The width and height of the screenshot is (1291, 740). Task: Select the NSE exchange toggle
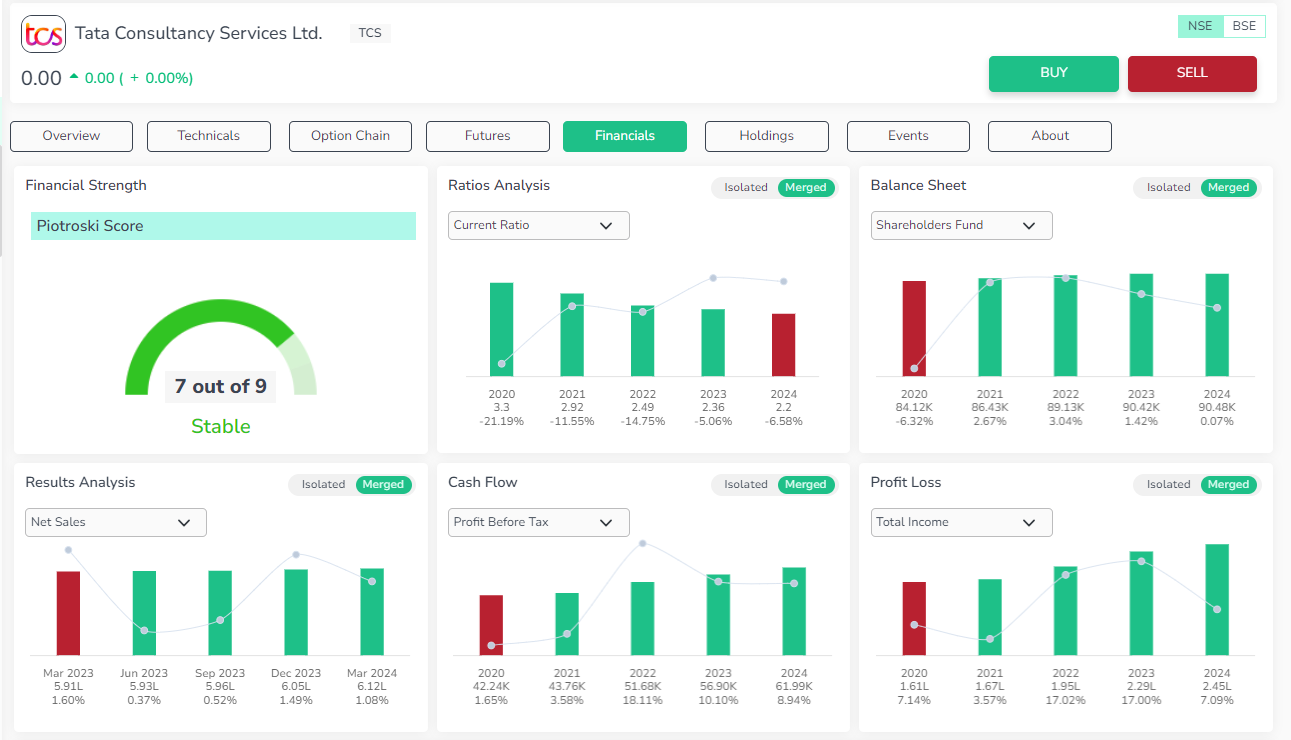(1200, 26)
